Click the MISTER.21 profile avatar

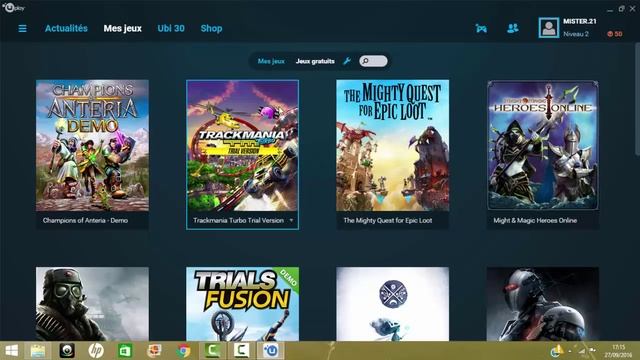point(549,28)
